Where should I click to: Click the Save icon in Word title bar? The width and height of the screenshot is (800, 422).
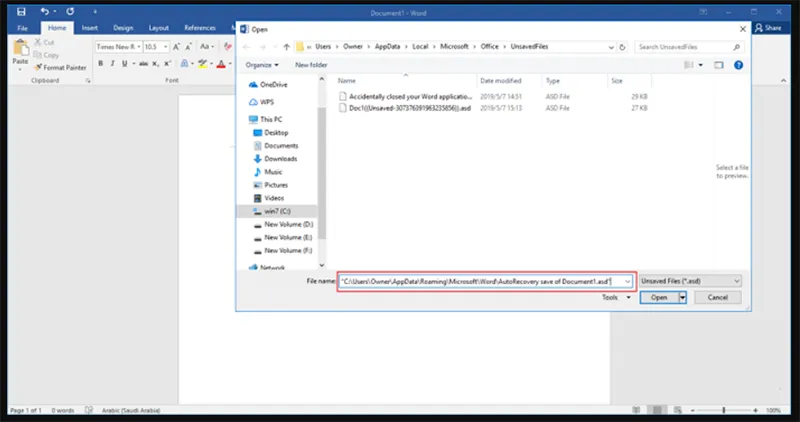click(21, 12)
